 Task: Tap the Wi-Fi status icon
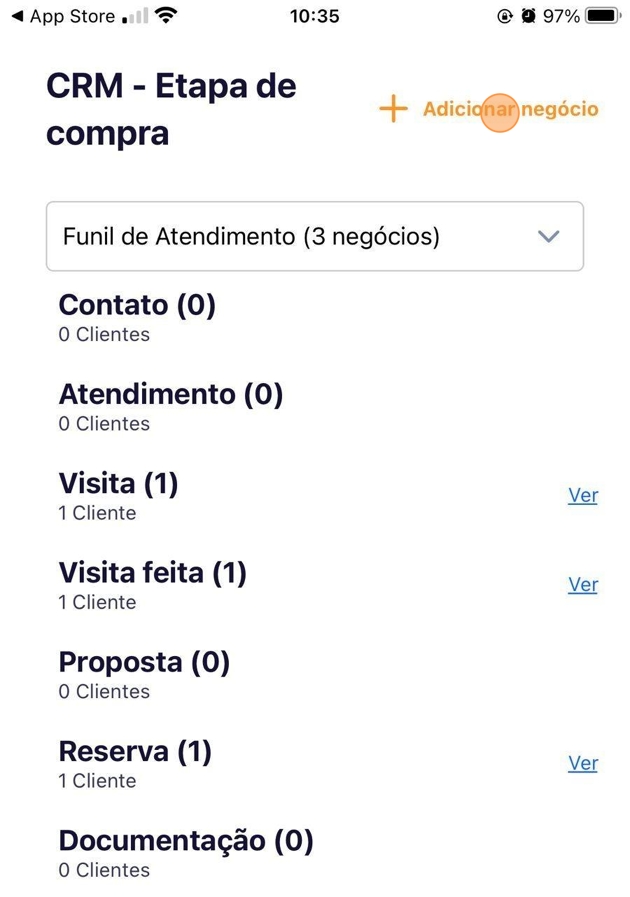pos(167,17)
